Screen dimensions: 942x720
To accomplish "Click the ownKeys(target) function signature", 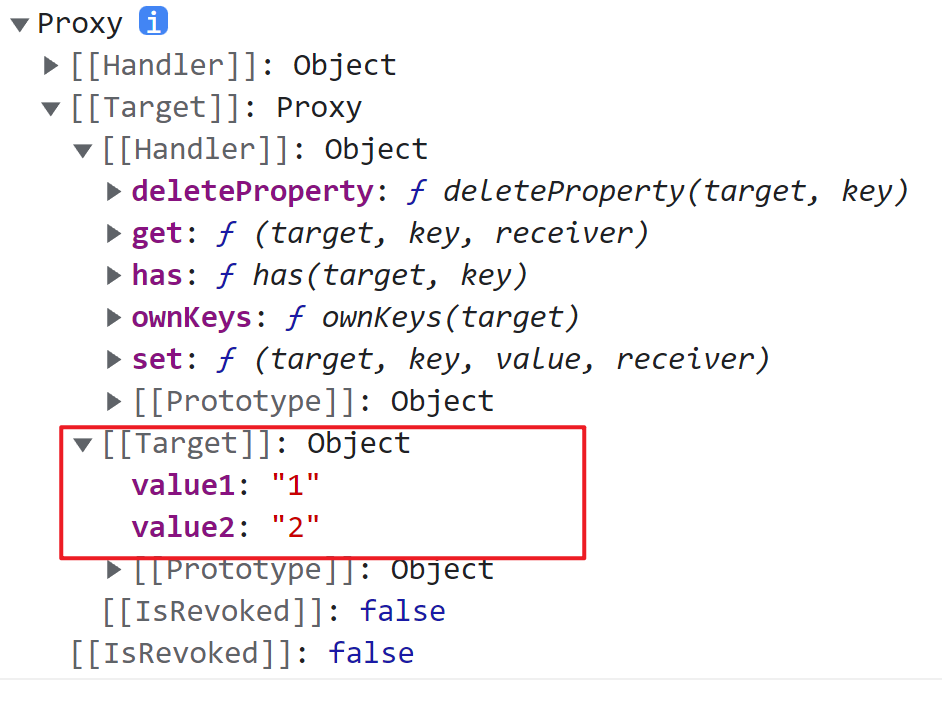I will coord(450,318).
